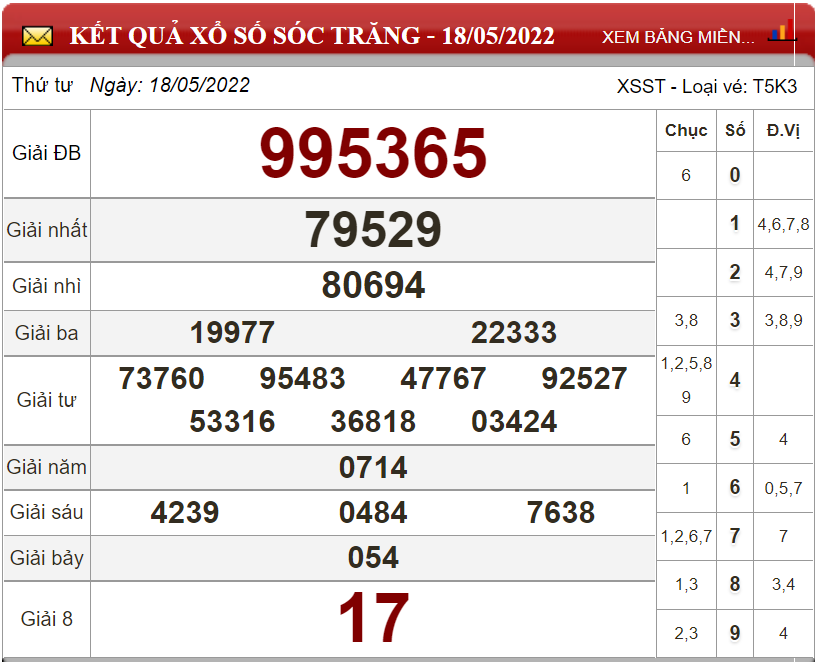Click the Thứ tư weekday label

[x=42, y=85]
